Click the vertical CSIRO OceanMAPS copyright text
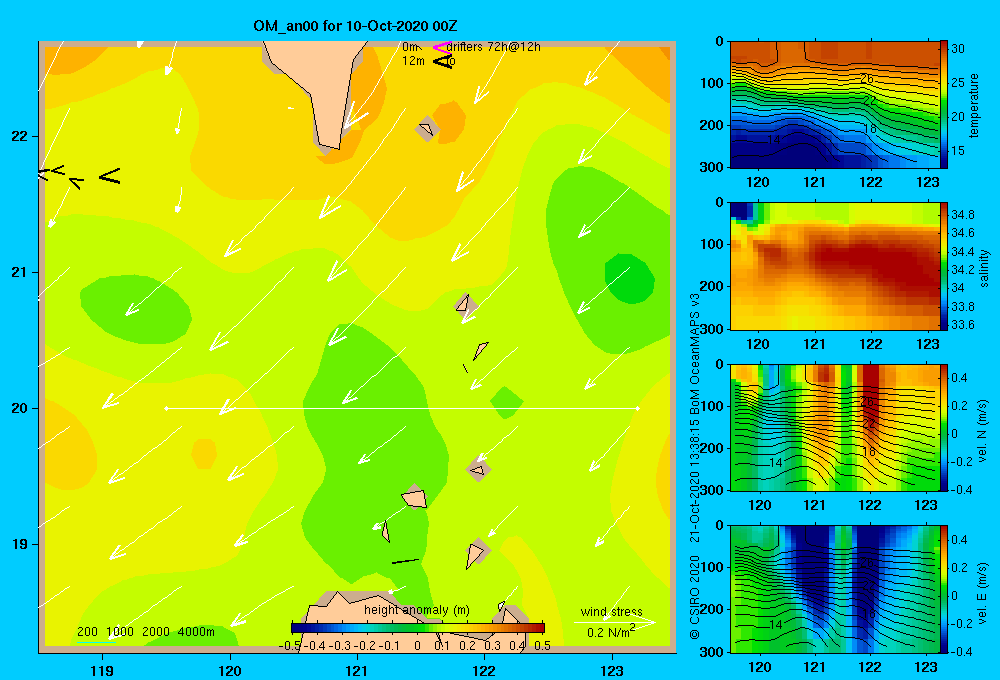This screenshot has width=1000, height=680. click(x=695, y=466)
